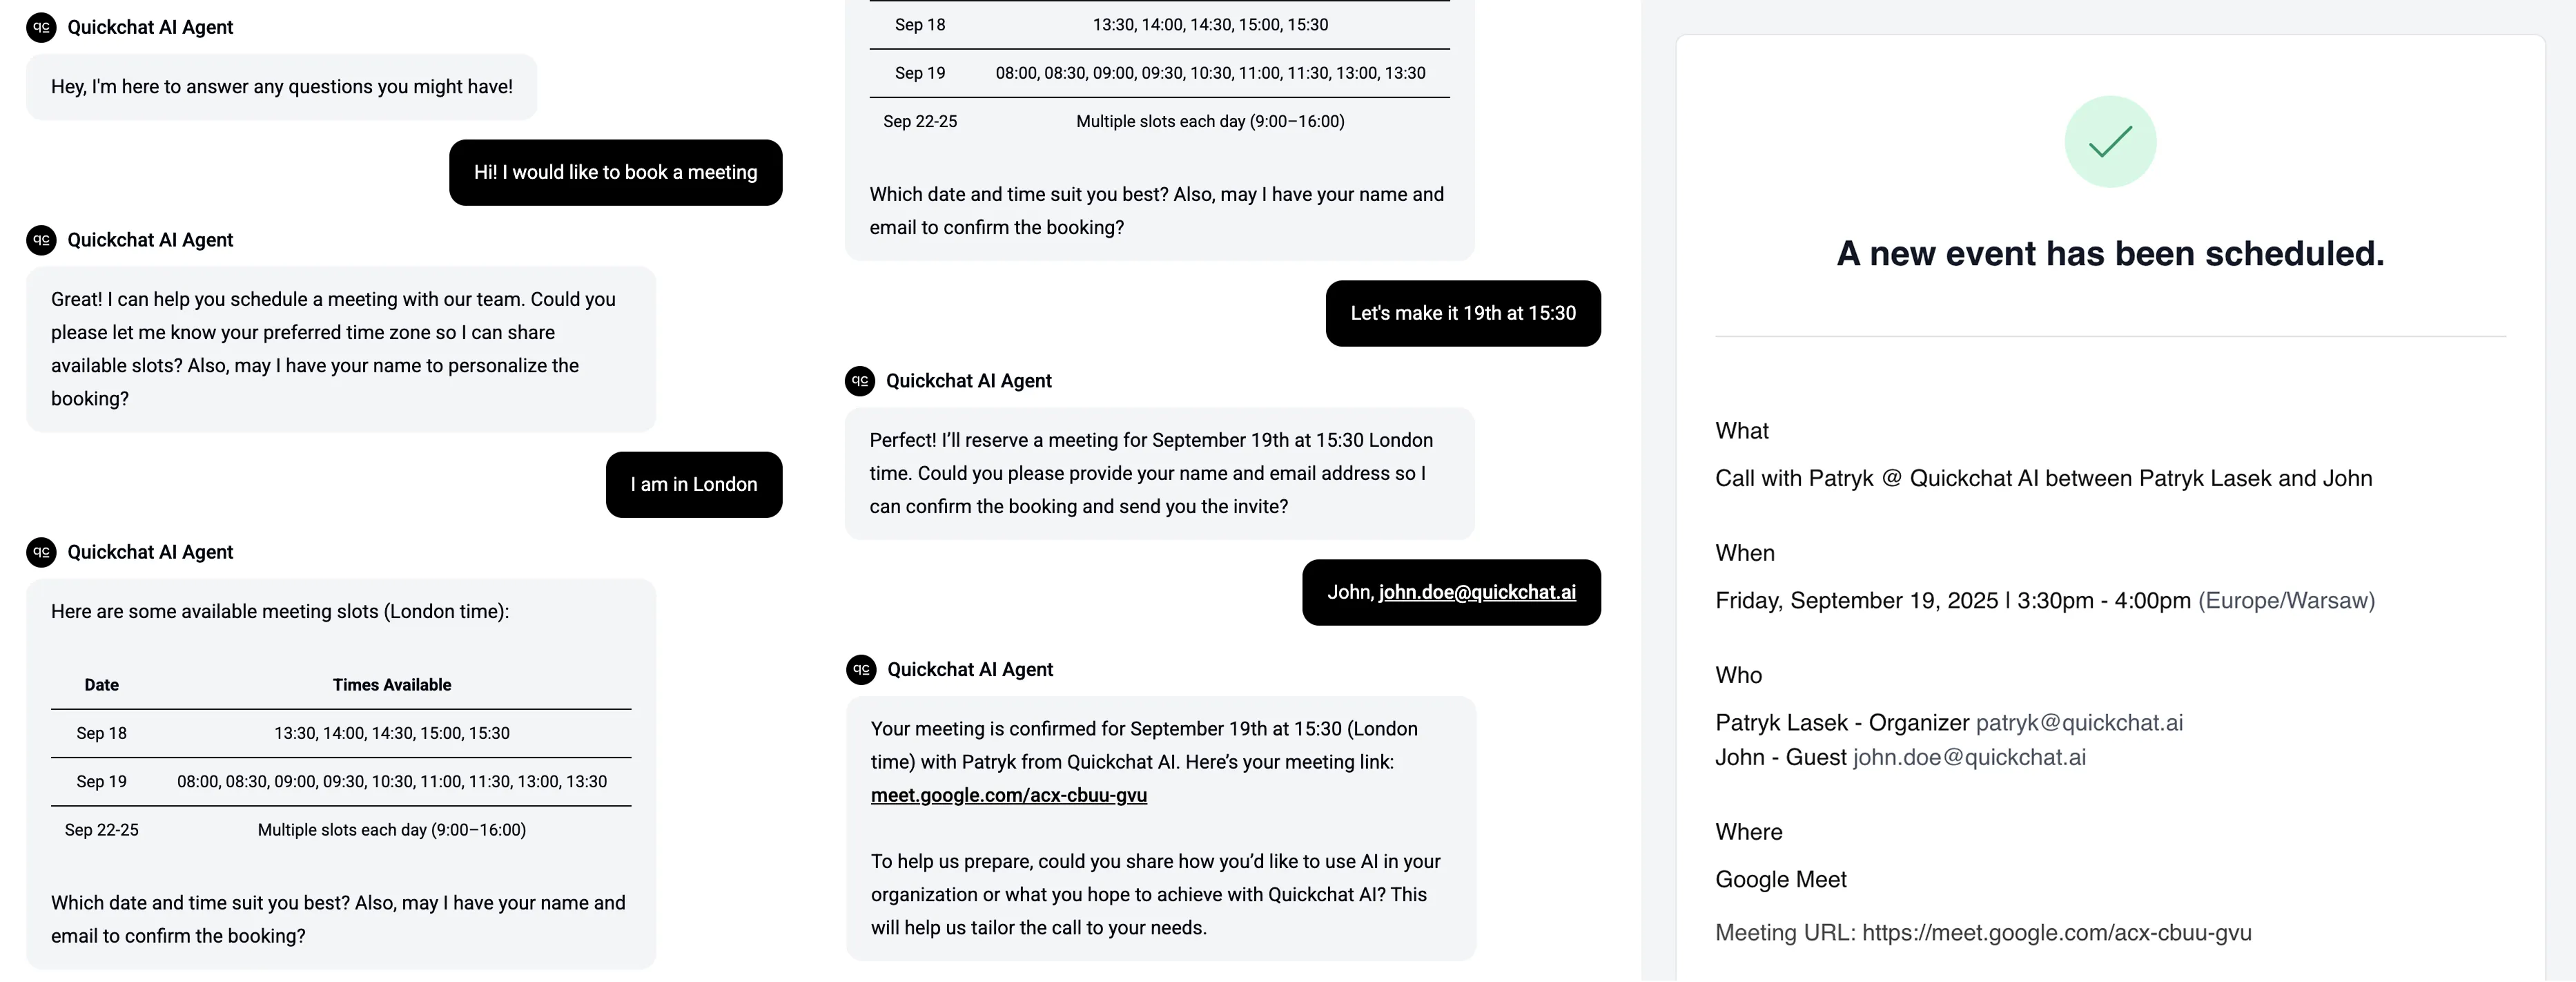Click the green checkmark confirmation icon
Screen dimensions: 2576x982
[x=2110, y=142]
